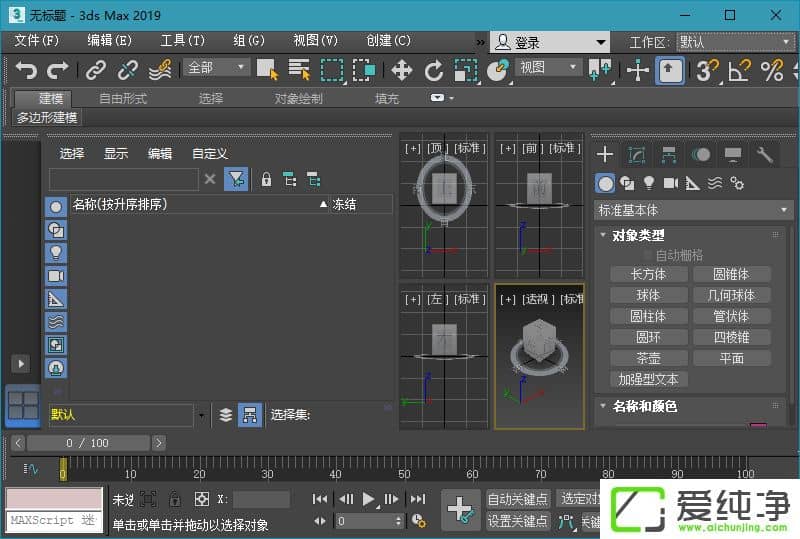
Task: Open the Hierarchy command panel tab
Action: tap(669, 154)
